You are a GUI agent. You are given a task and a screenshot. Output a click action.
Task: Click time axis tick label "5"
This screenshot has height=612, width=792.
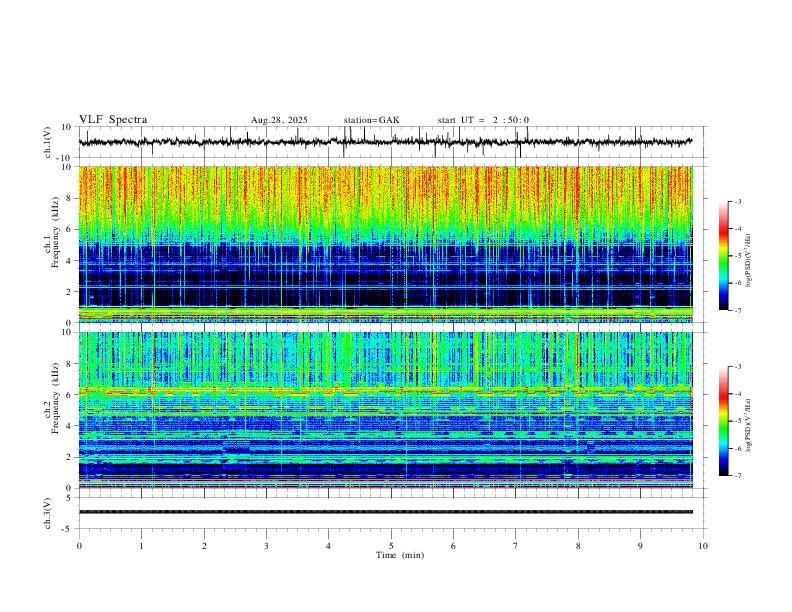(x=391, y=546)
